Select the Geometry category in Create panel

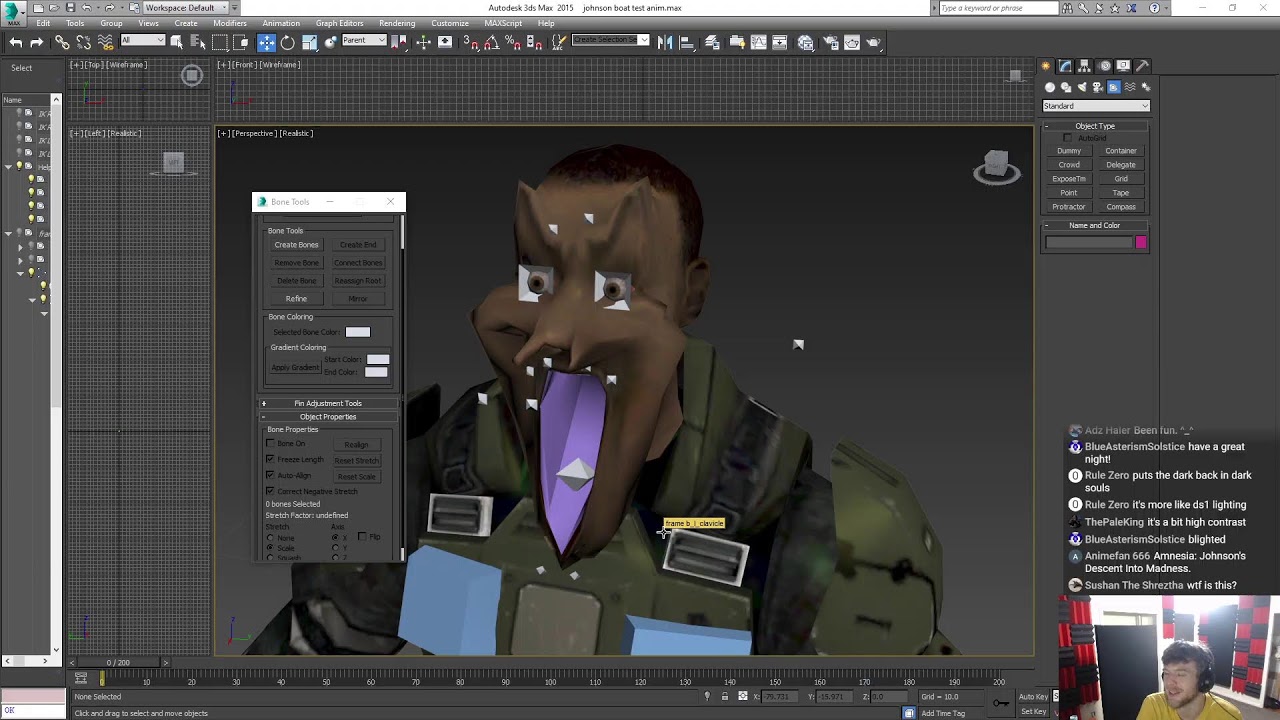pos(1050,88)
